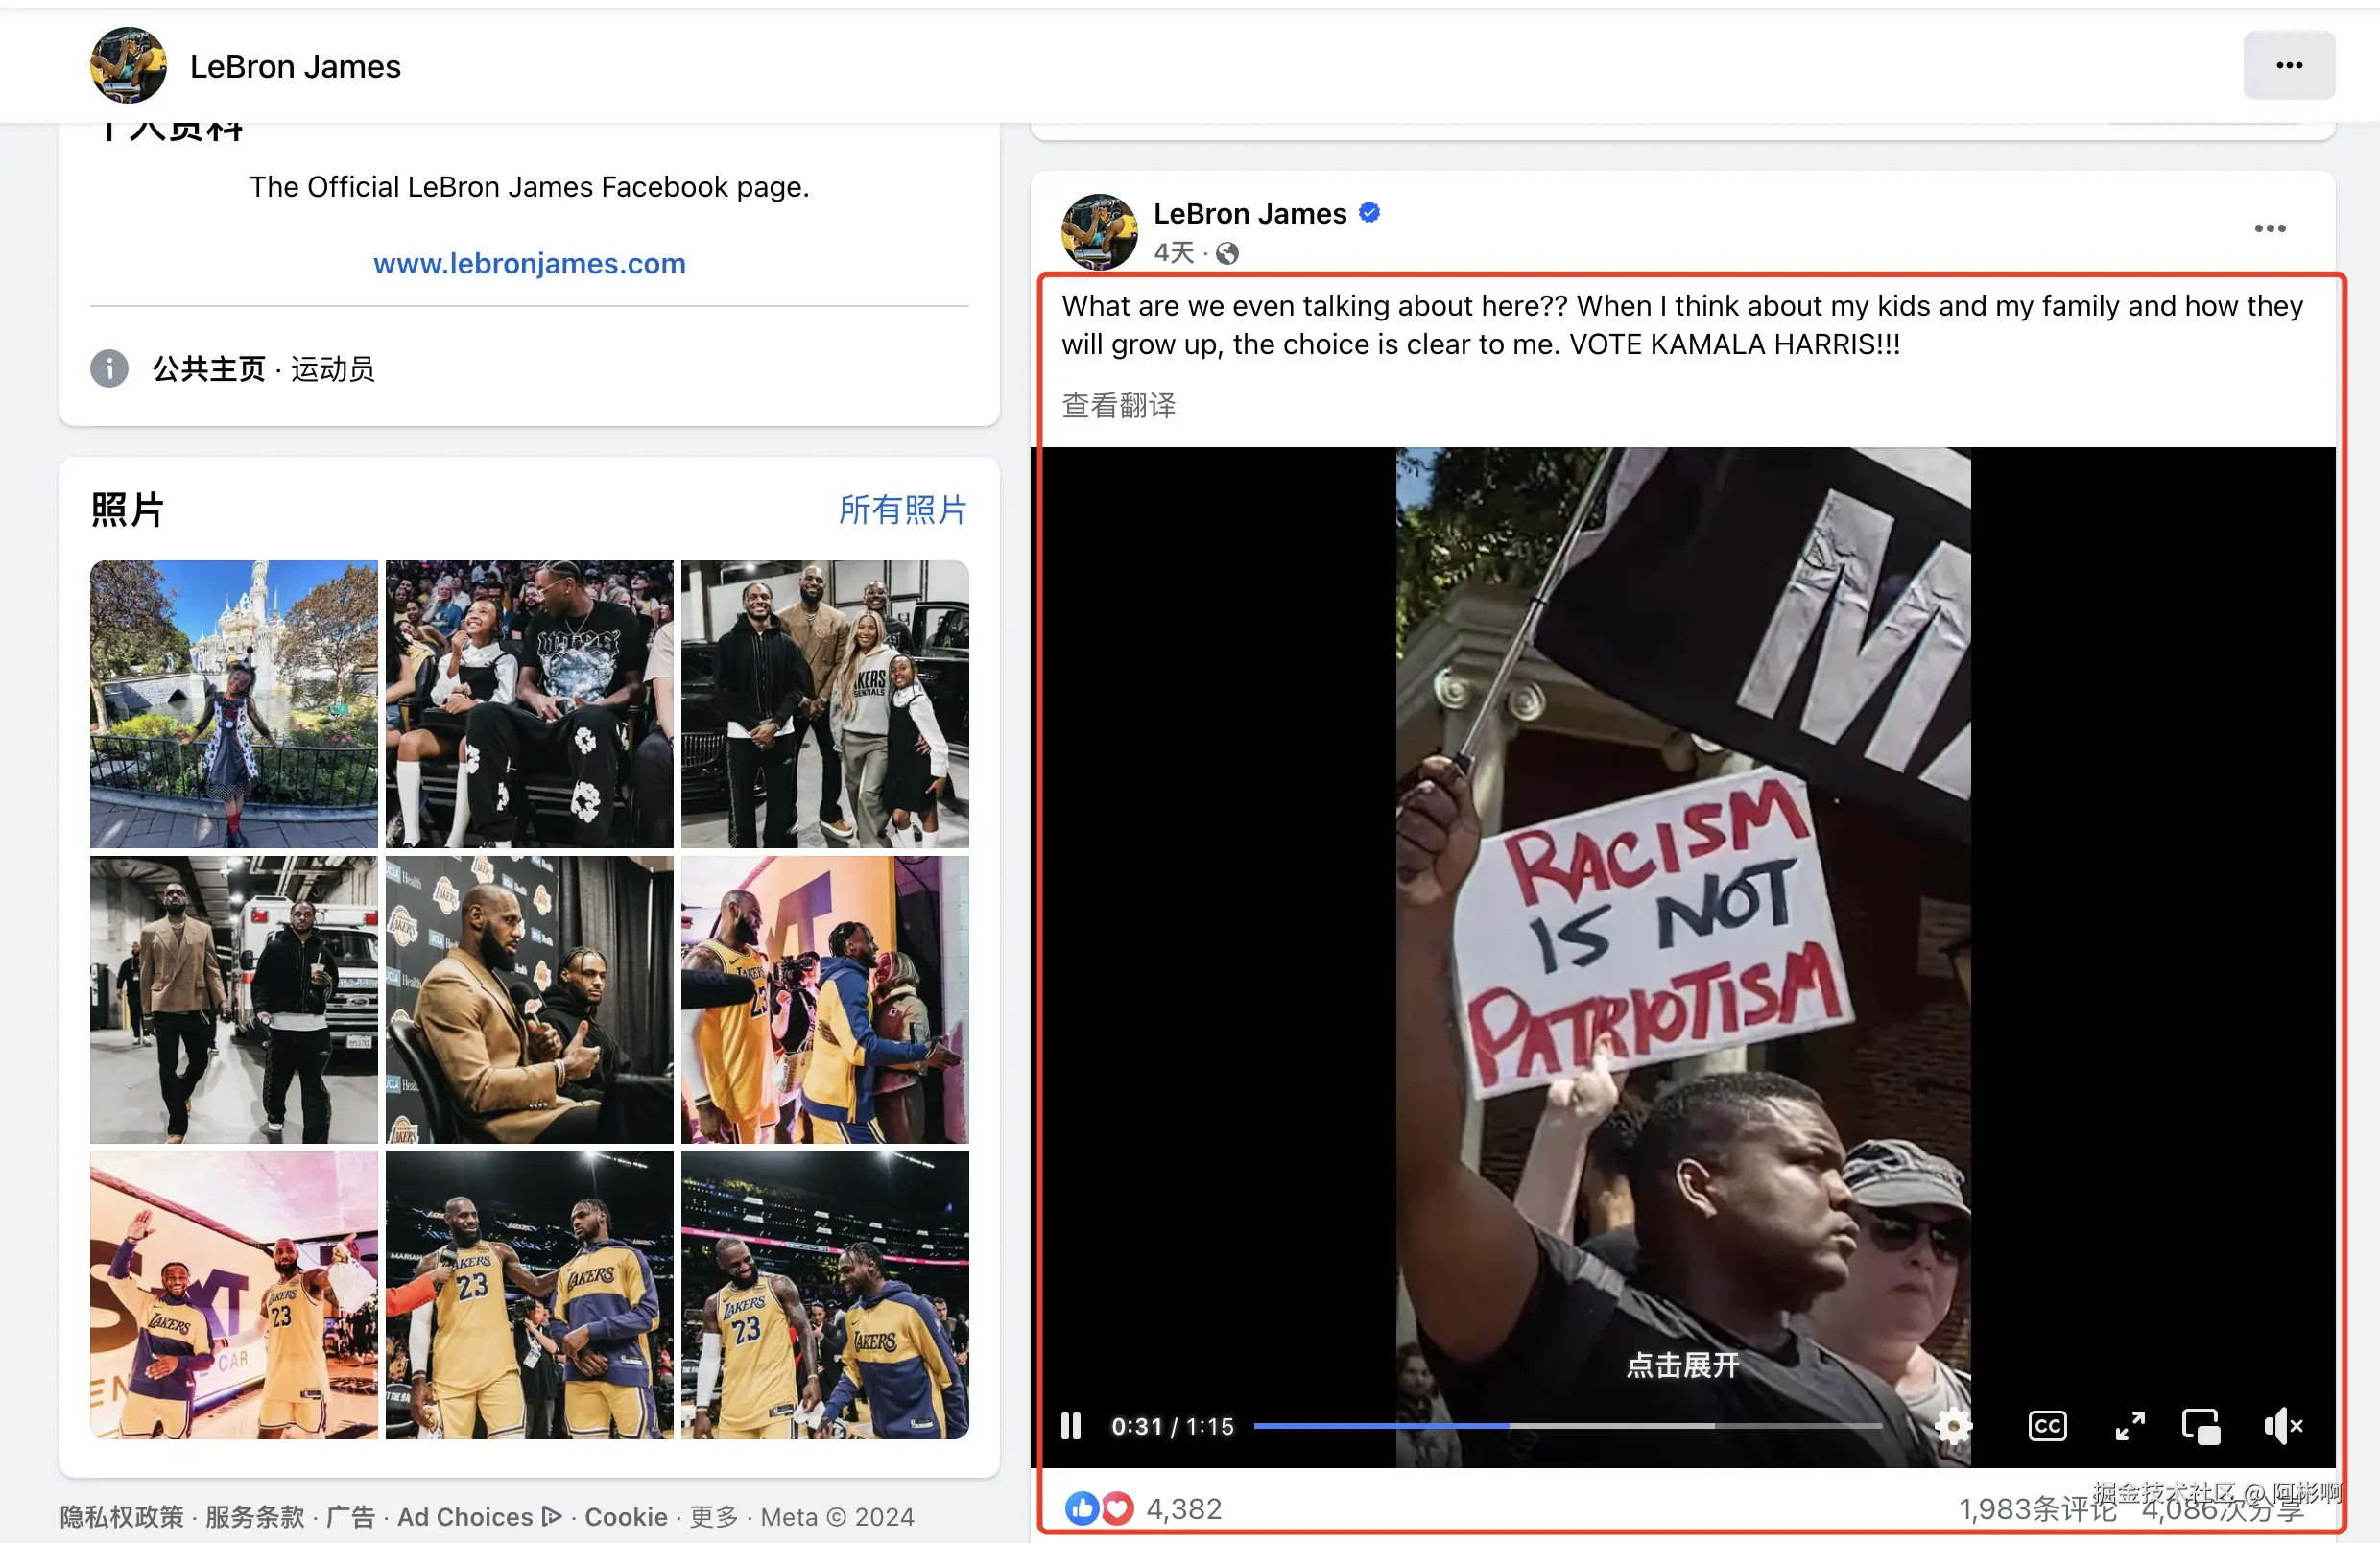Open page header more options menu

[2289, 66]
